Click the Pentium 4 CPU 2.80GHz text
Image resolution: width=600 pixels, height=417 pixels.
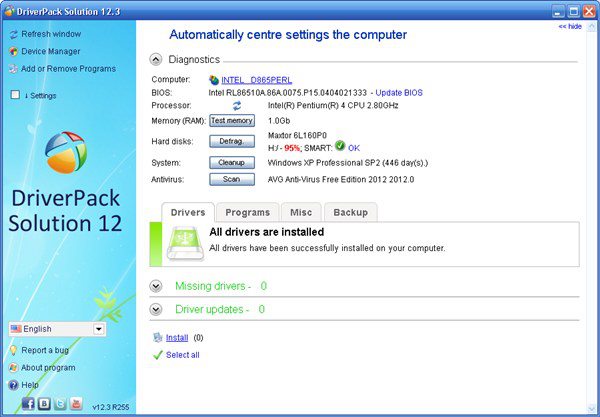pos(333,106)
